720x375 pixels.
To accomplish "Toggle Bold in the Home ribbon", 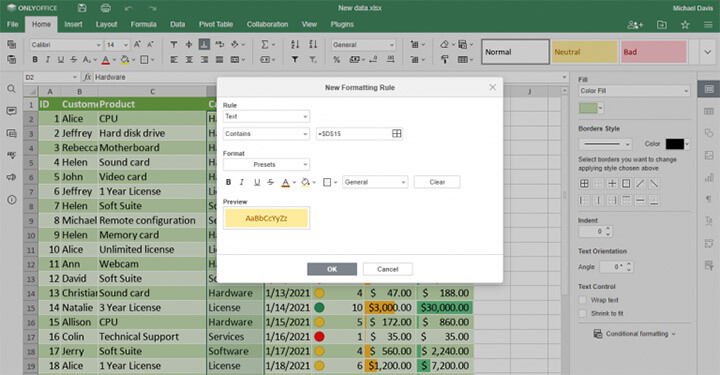I will (x=35, y=60).
